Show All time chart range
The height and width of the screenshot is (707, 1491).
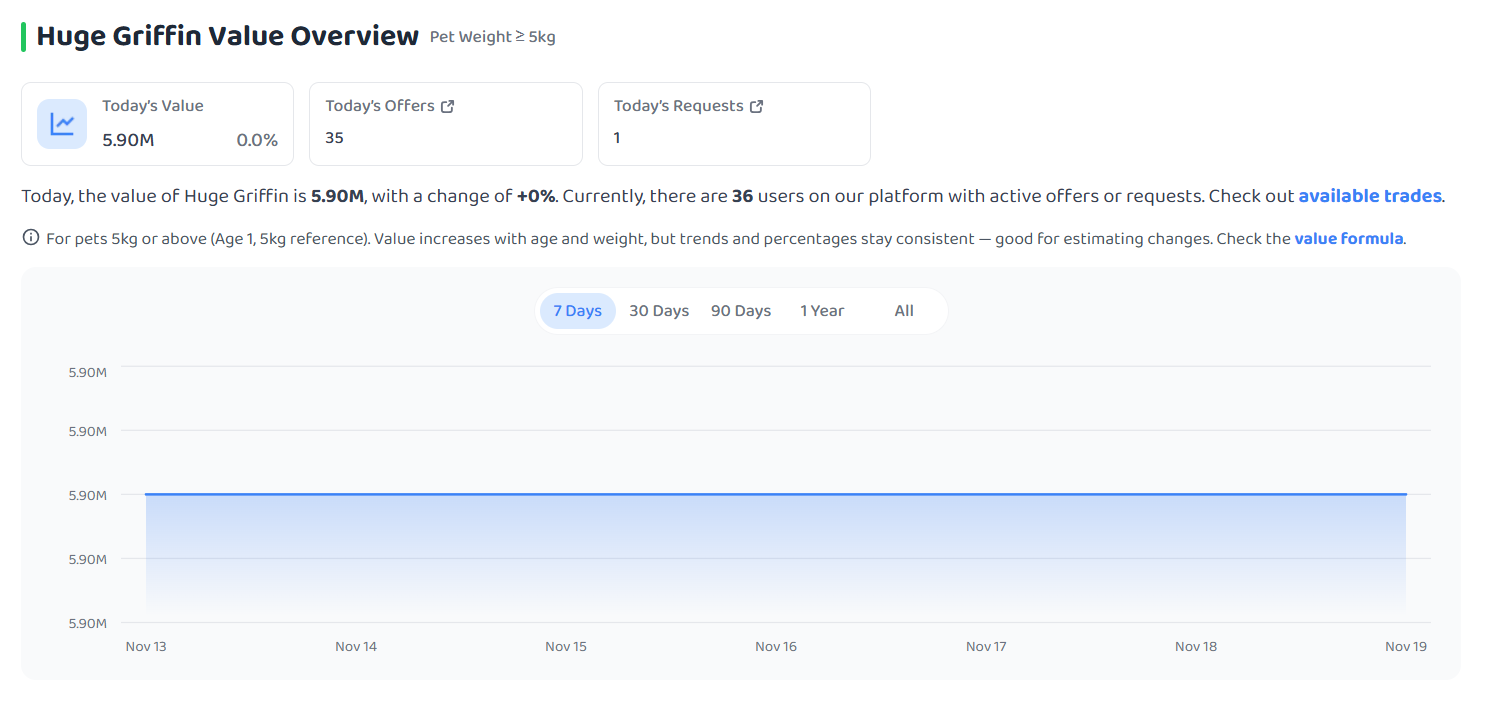[904, 311]
